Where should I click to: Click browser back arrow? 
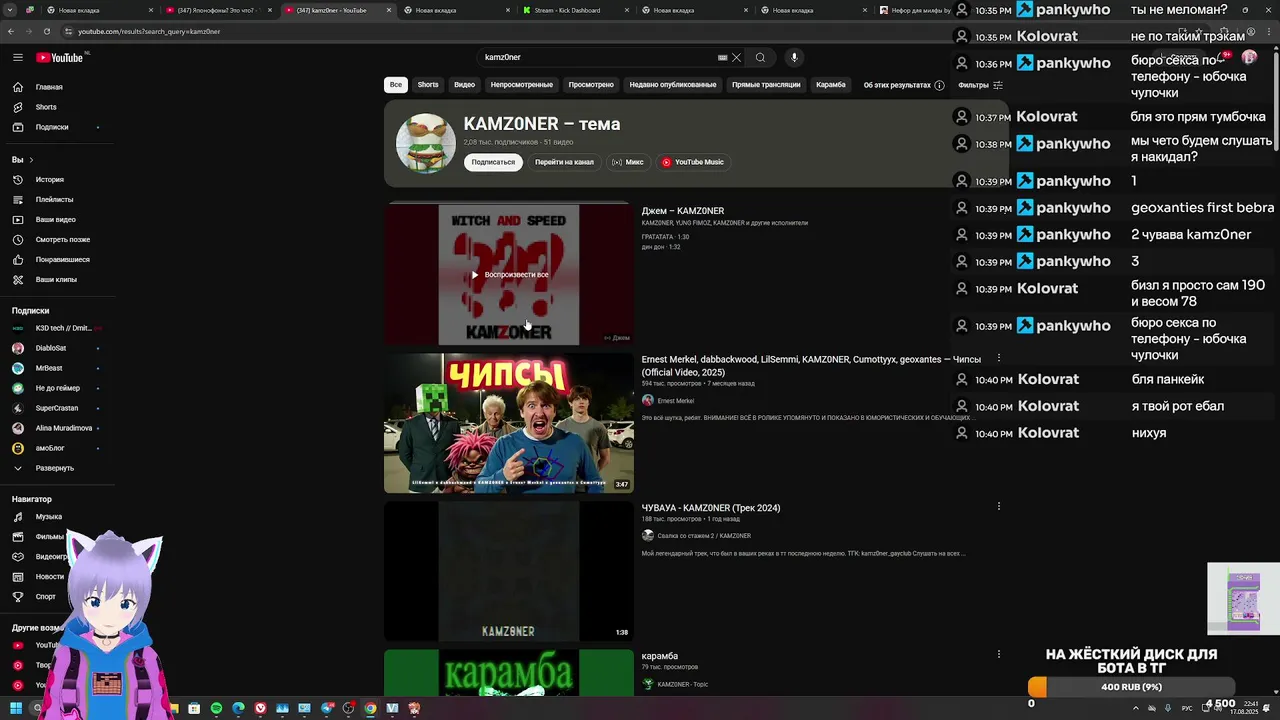(x=11, y=31)
